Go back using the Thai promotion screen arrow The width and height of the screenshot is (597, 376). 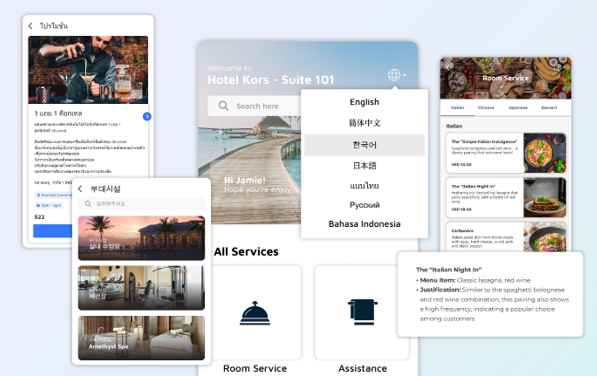(30, 26)
